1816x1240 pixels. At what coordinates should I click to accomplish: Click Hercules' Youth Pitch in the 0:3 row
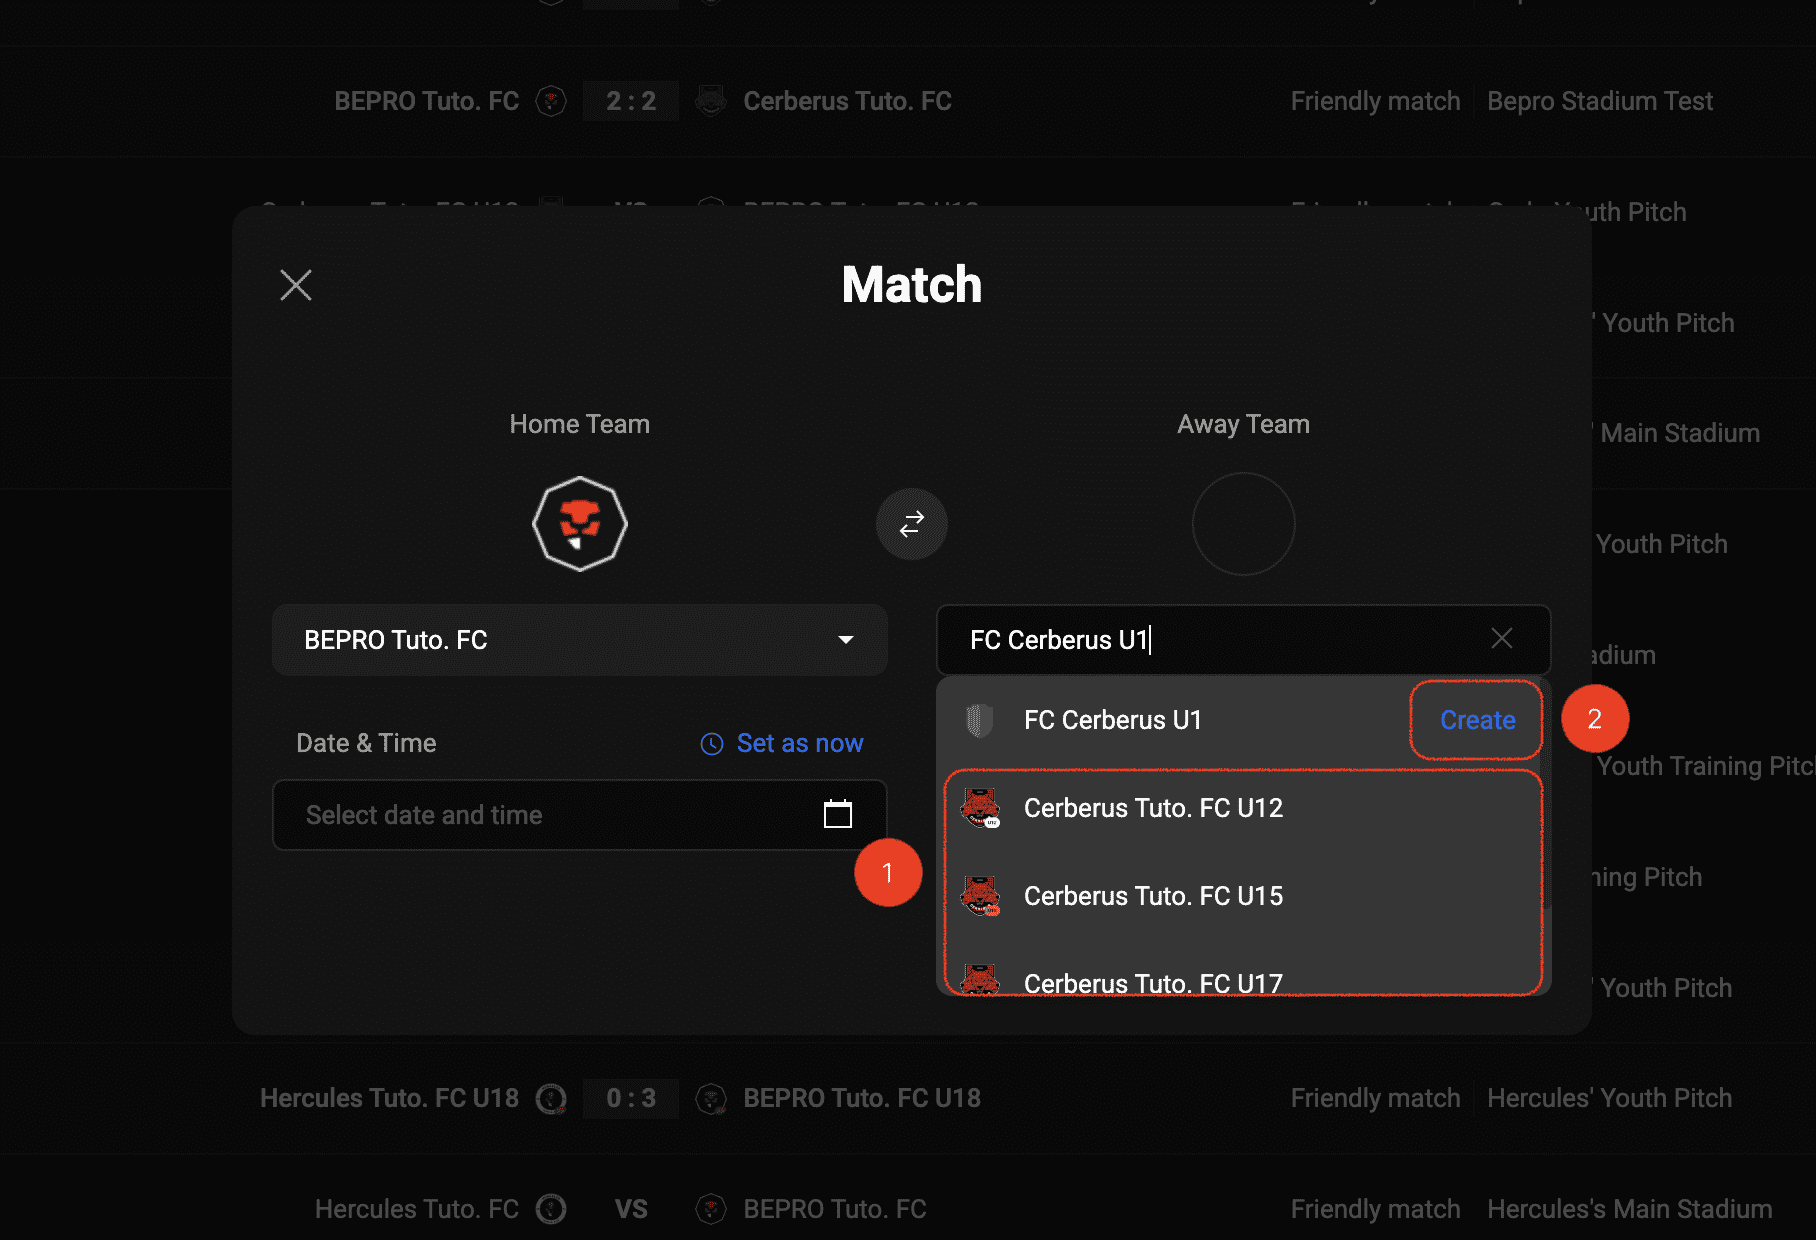(x=1610, y=1098)
